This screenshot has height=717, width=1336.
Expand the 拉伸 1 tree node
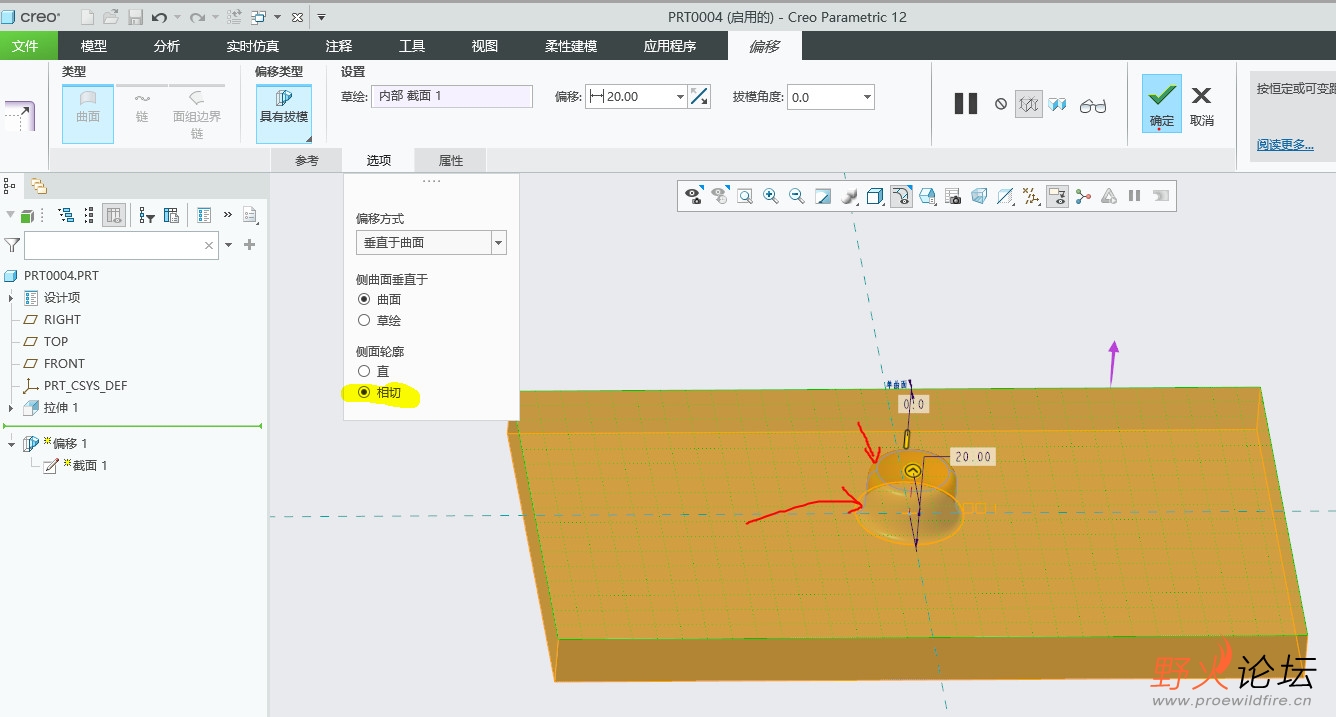[x=11, y=408]
